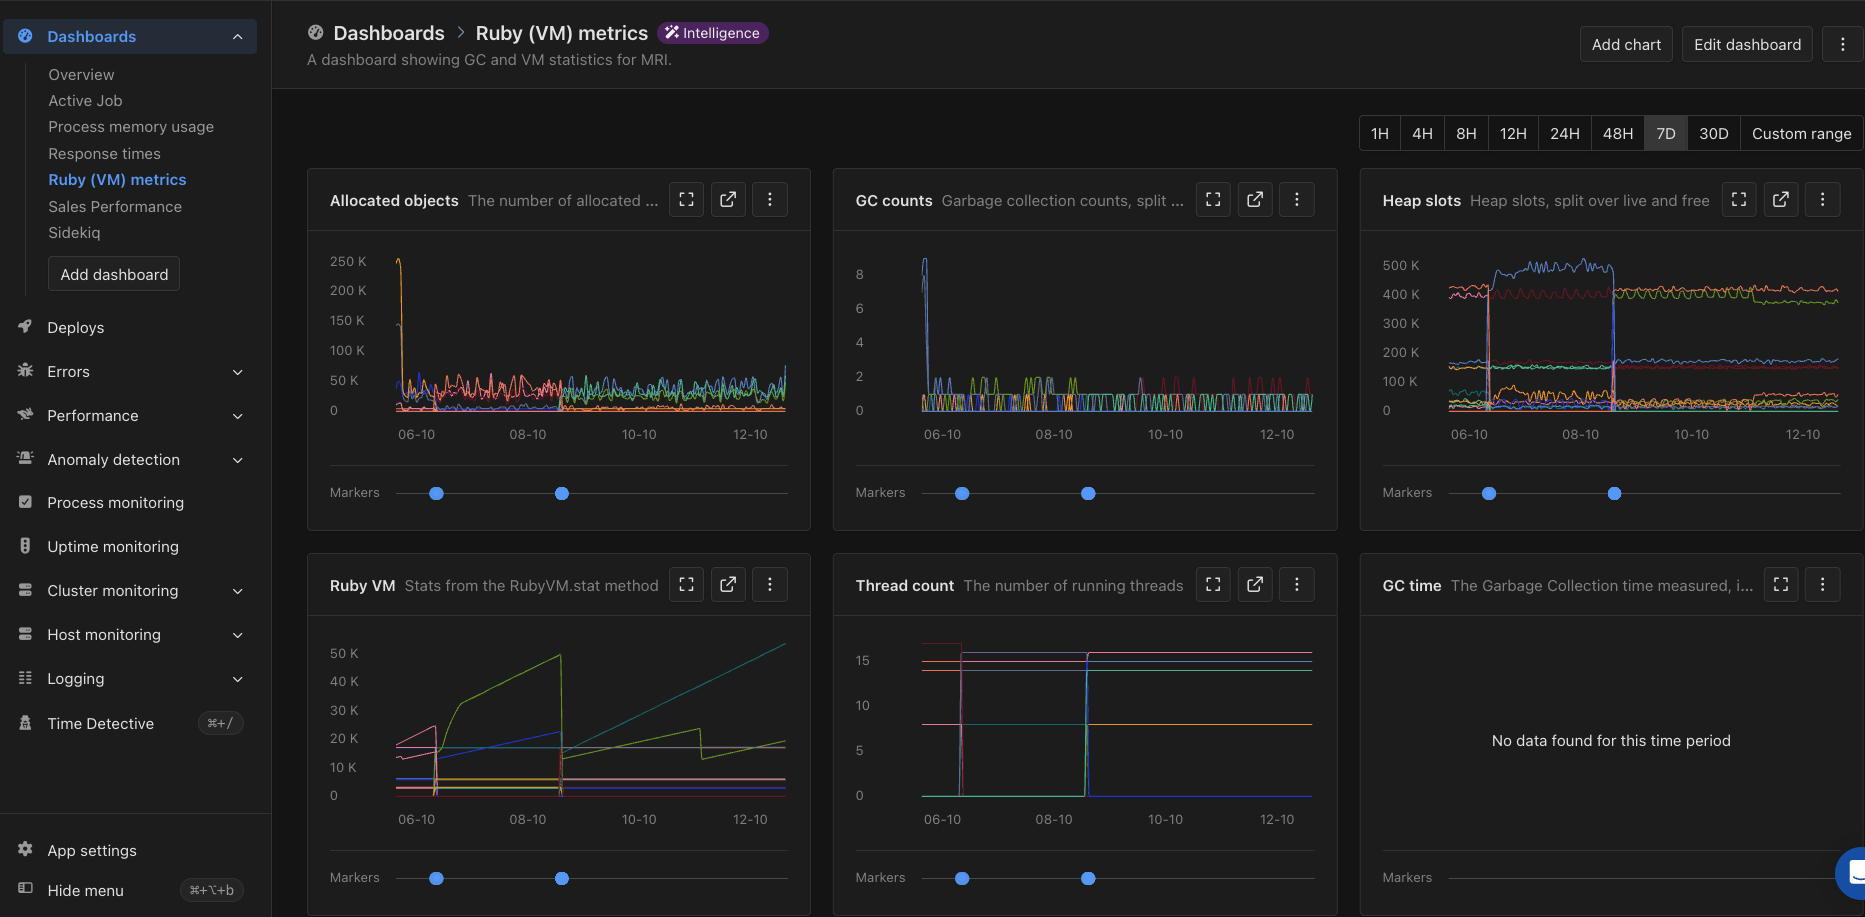
Task: Open Allocated objects chart options menu
Action: coord(770,200)
